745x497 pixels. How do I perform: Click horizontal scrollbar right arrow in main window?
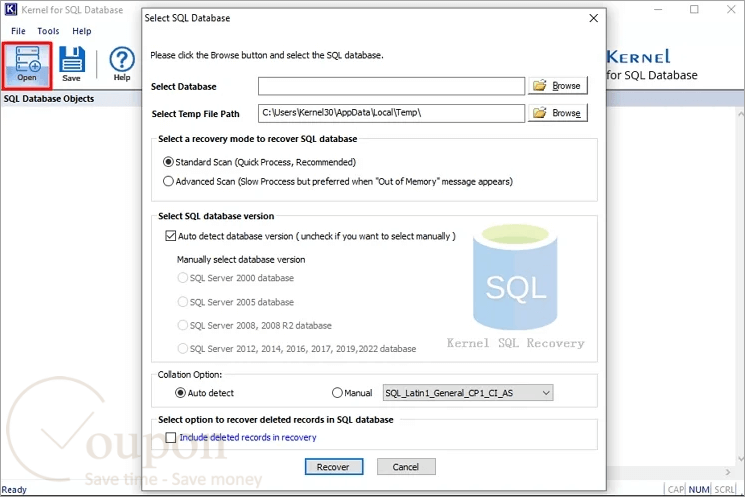click(x=727, y=472)
